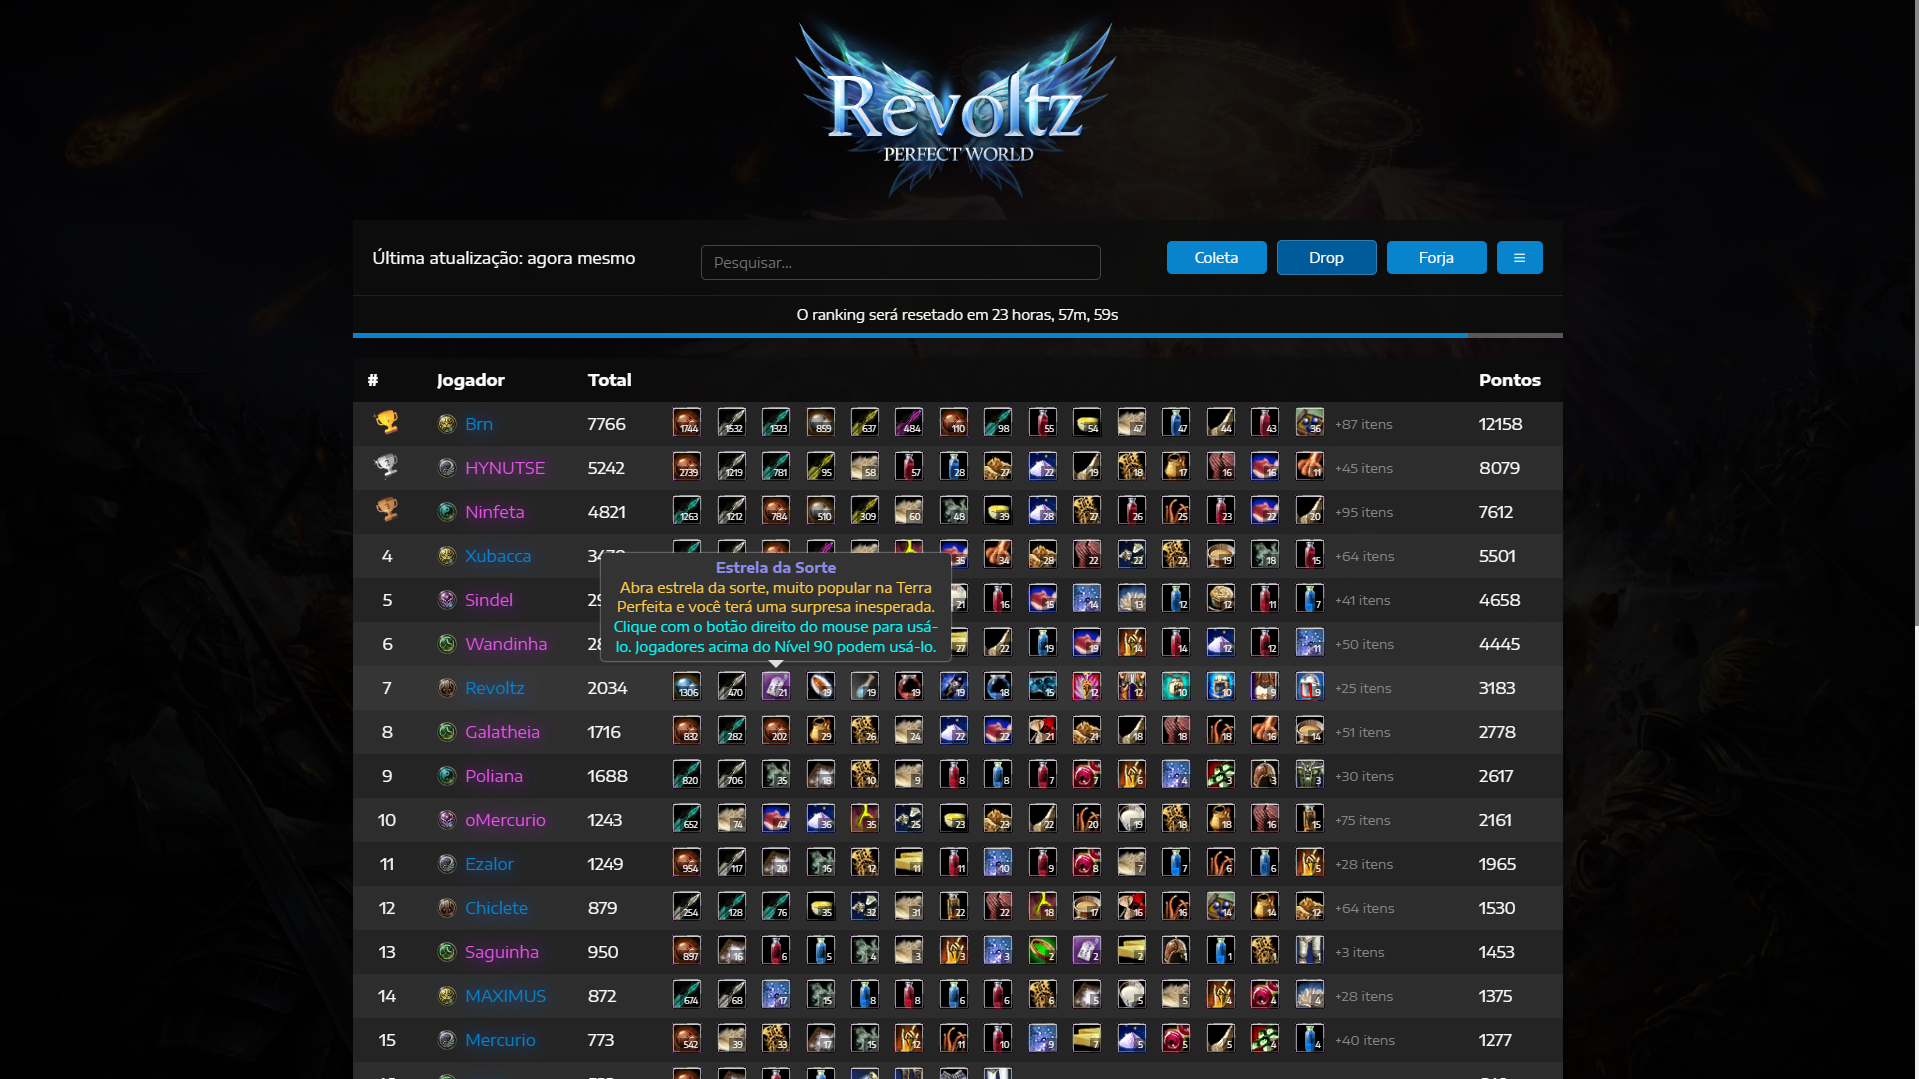Click Poliana's first item icon with count 820
The image size is (1919, 1079).
point(687,774)
